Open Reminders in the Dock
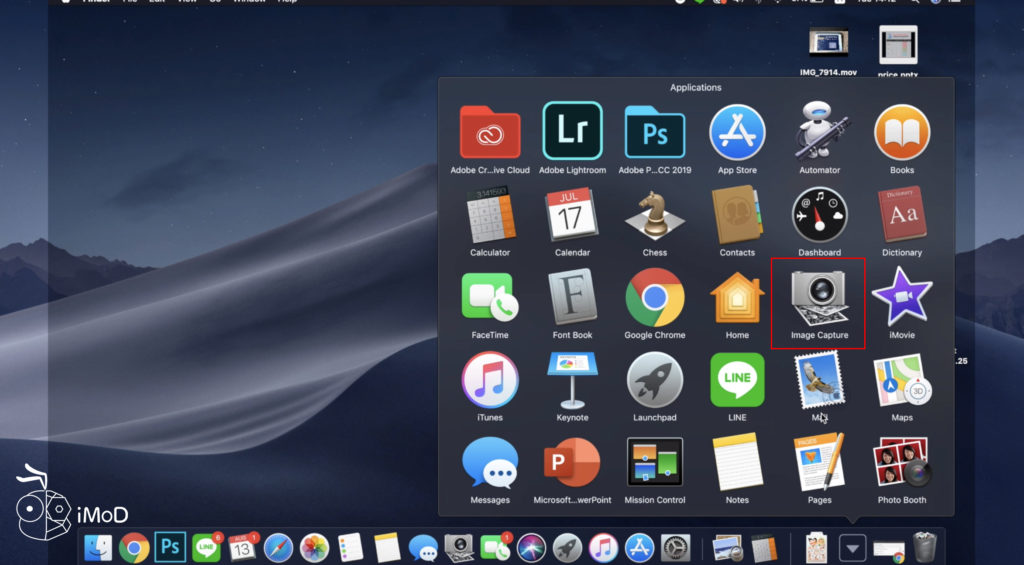Screen dimensions: 1024x565 pyautogui.click(x=351, y=547)
